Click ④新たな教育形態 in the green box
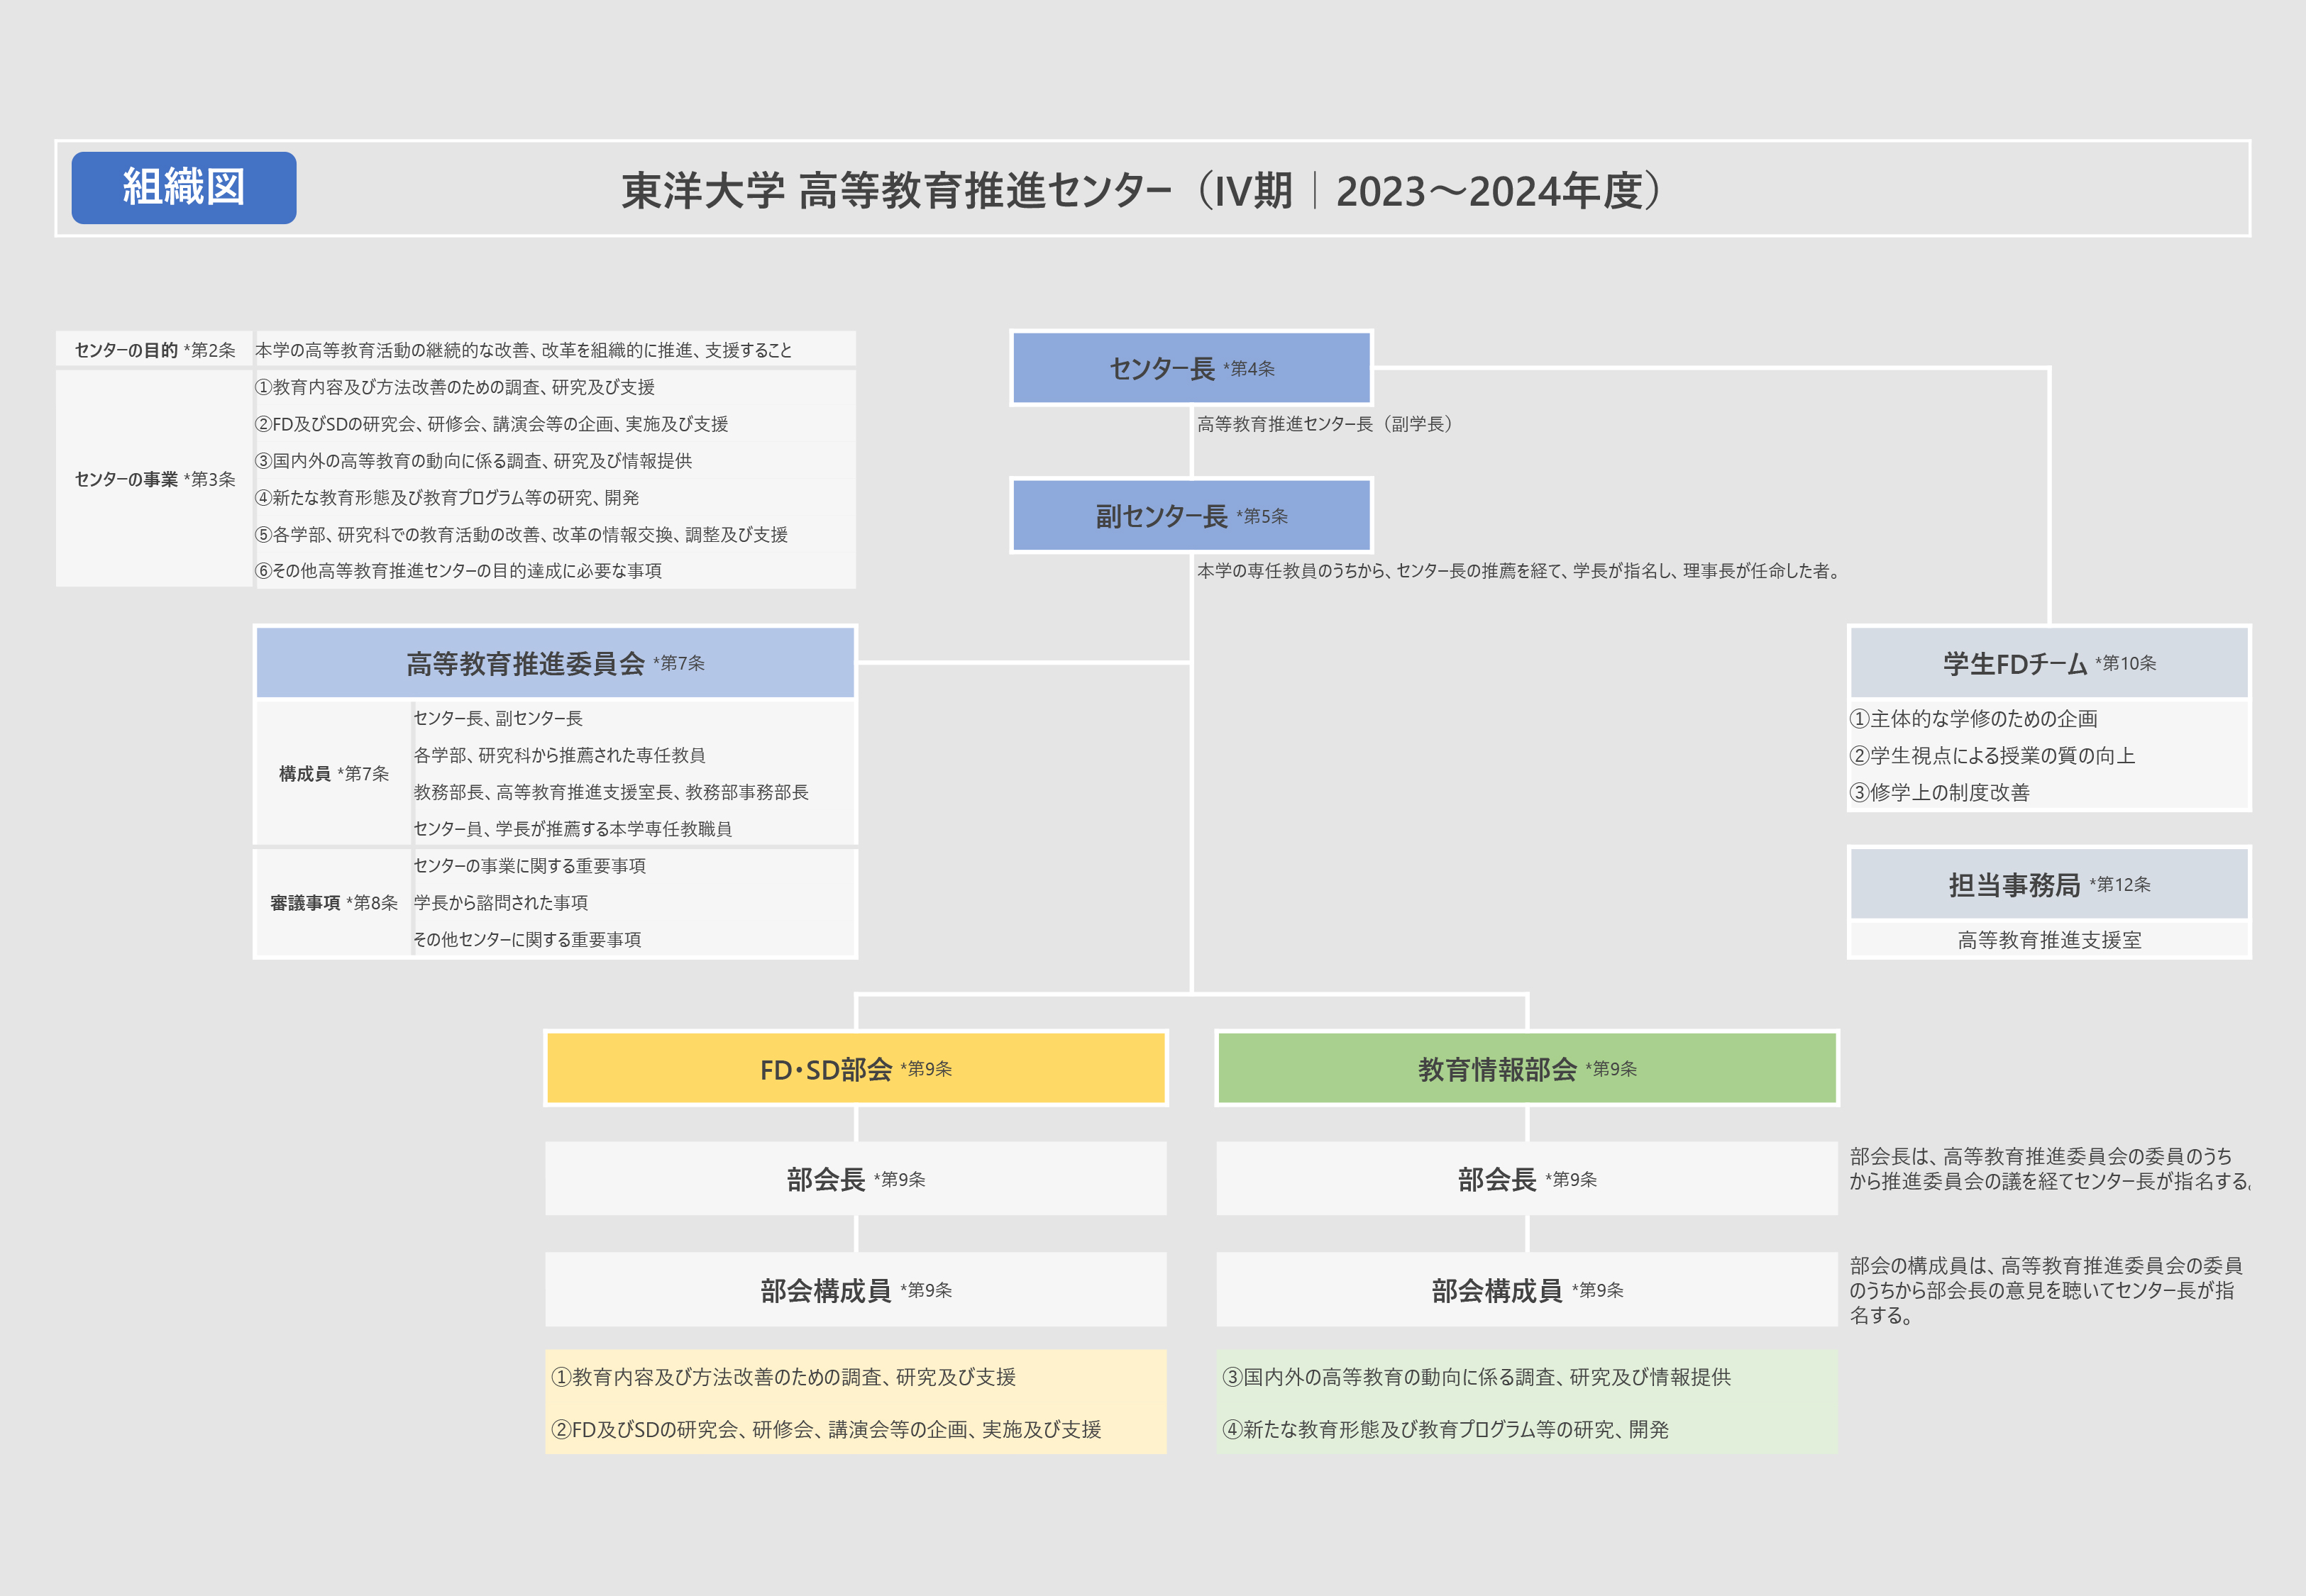This screenshot has height=1596, width=2306. click(x=1445, y=1430)
